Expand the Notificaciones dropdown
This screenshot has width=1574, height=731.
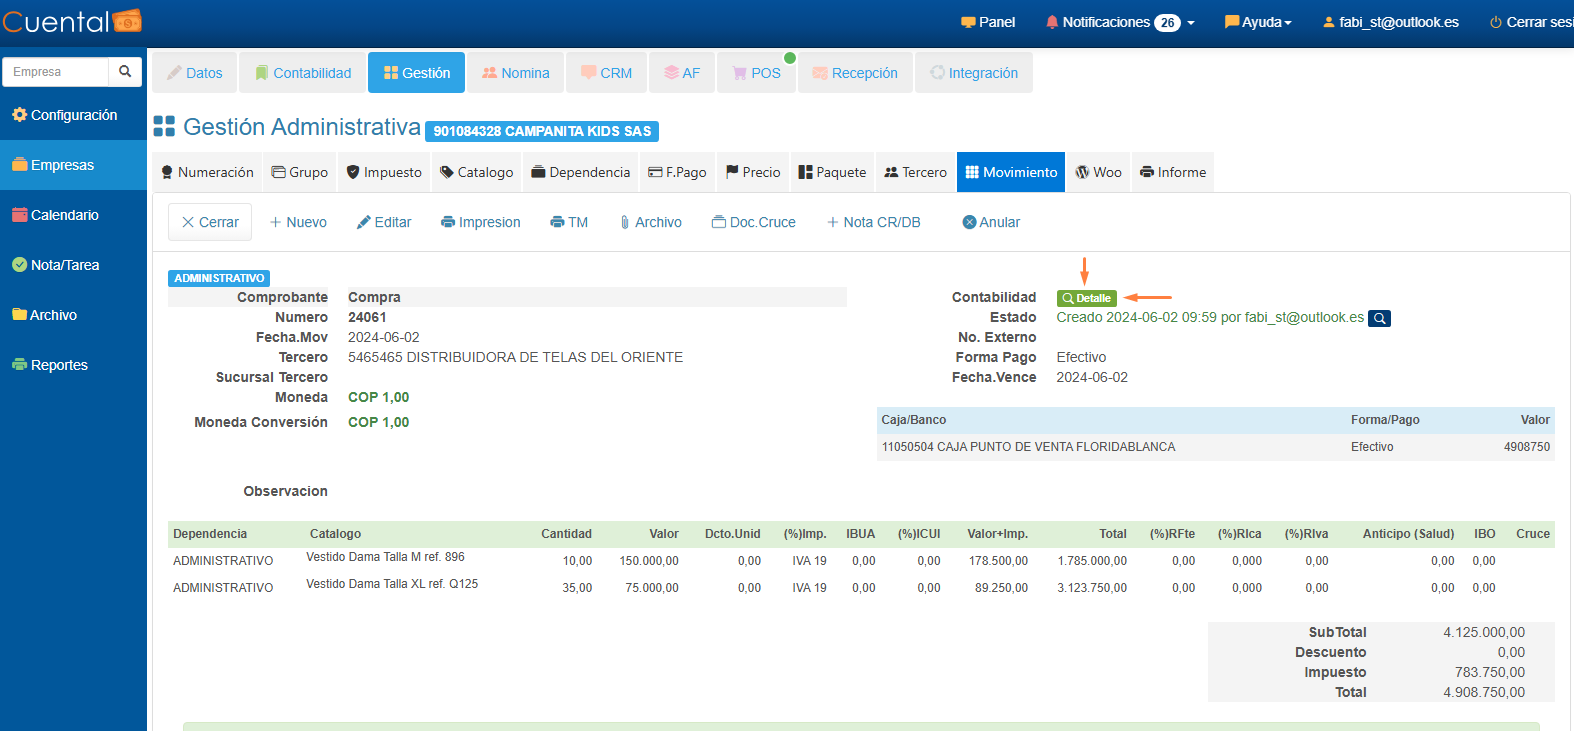pyautogui.click(x=1120, y=22)
